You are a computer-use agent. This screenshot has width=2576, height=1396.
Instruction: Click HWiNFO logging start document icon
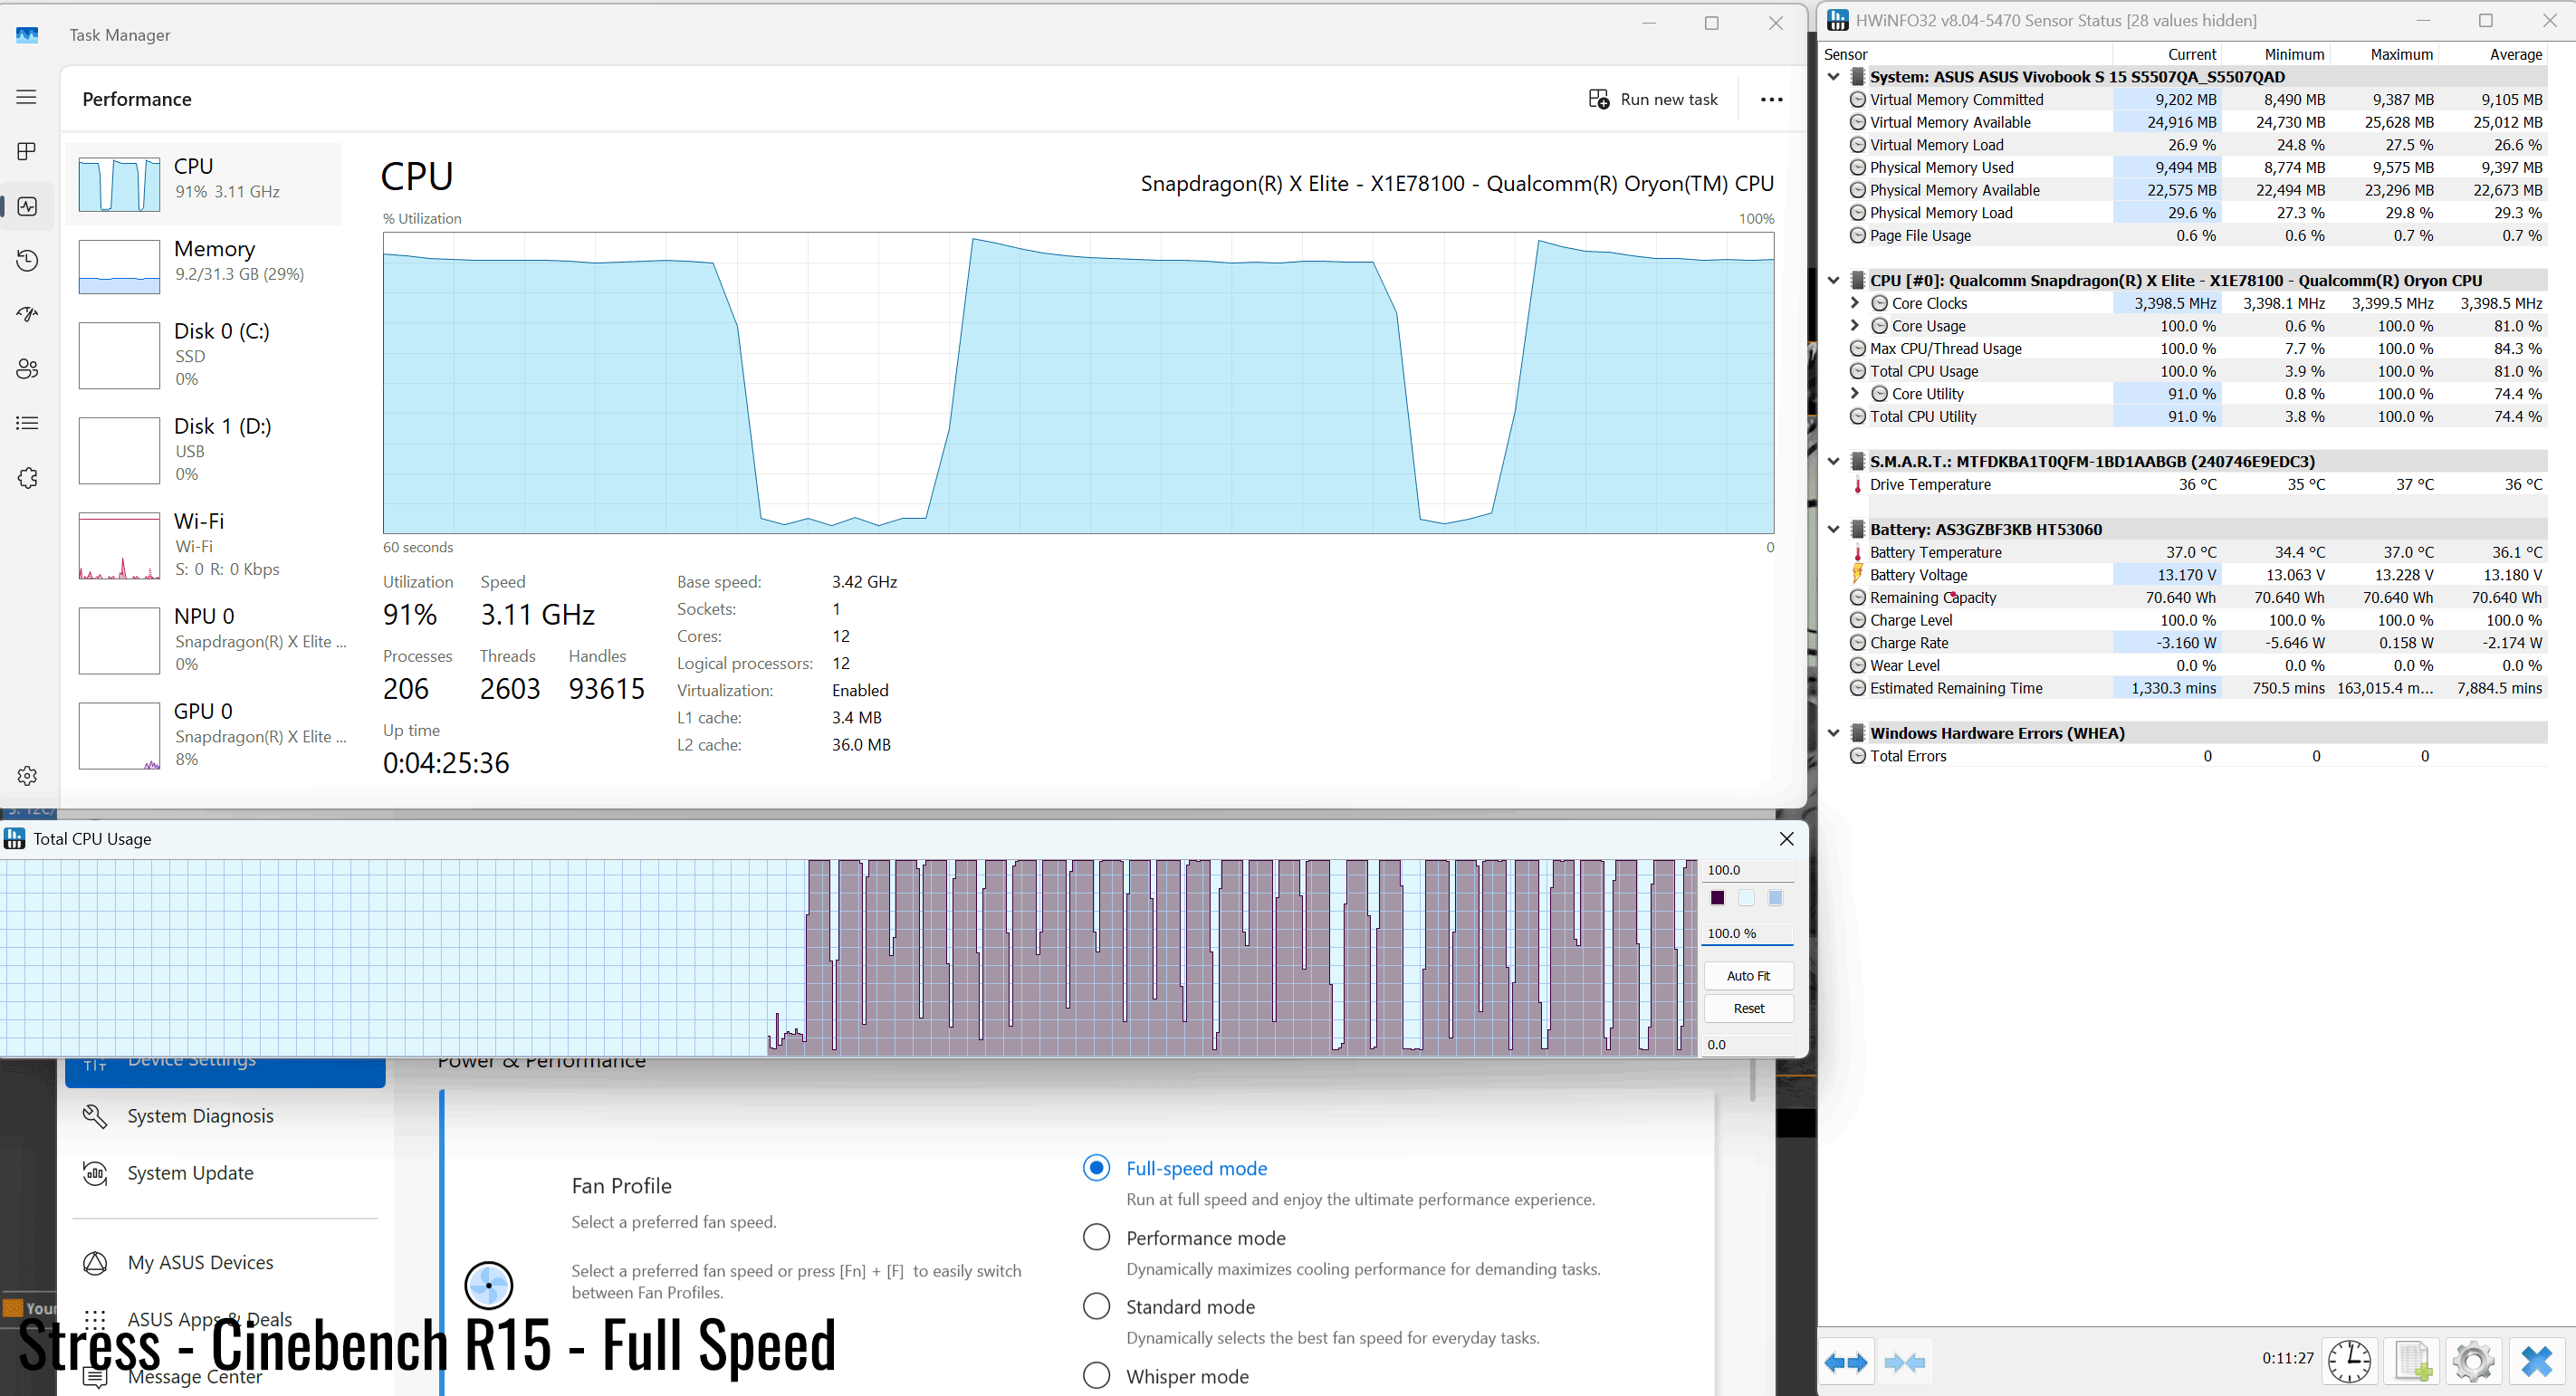2412,1362
